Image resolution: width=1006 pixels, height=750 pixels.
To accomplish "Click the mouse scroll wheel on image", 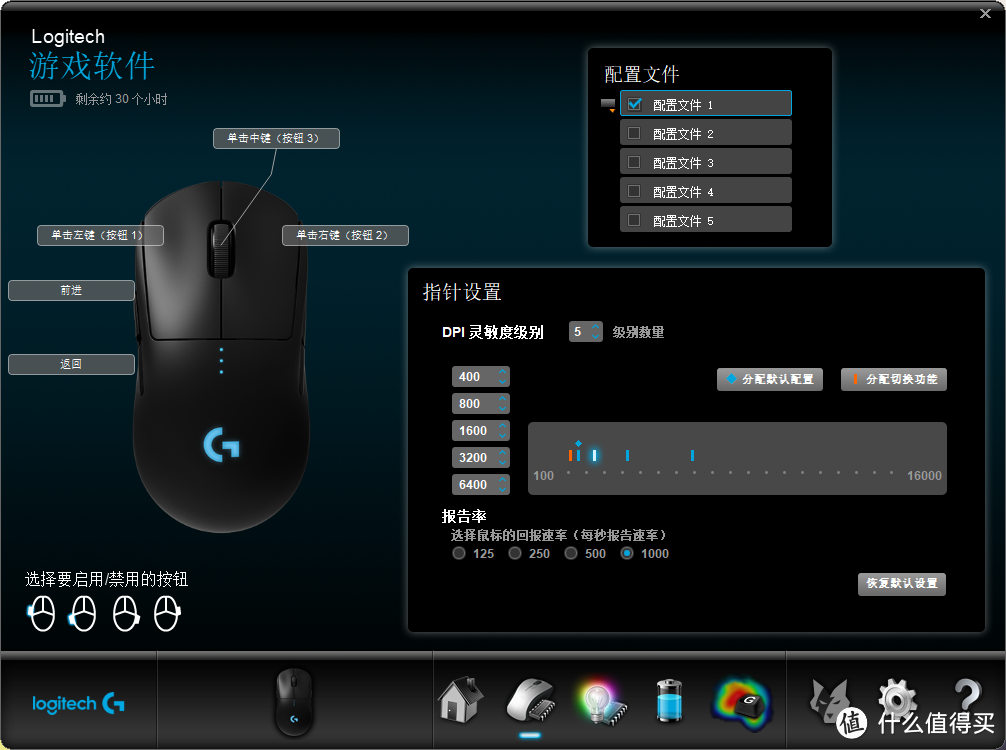I will [x=220, y=250].
